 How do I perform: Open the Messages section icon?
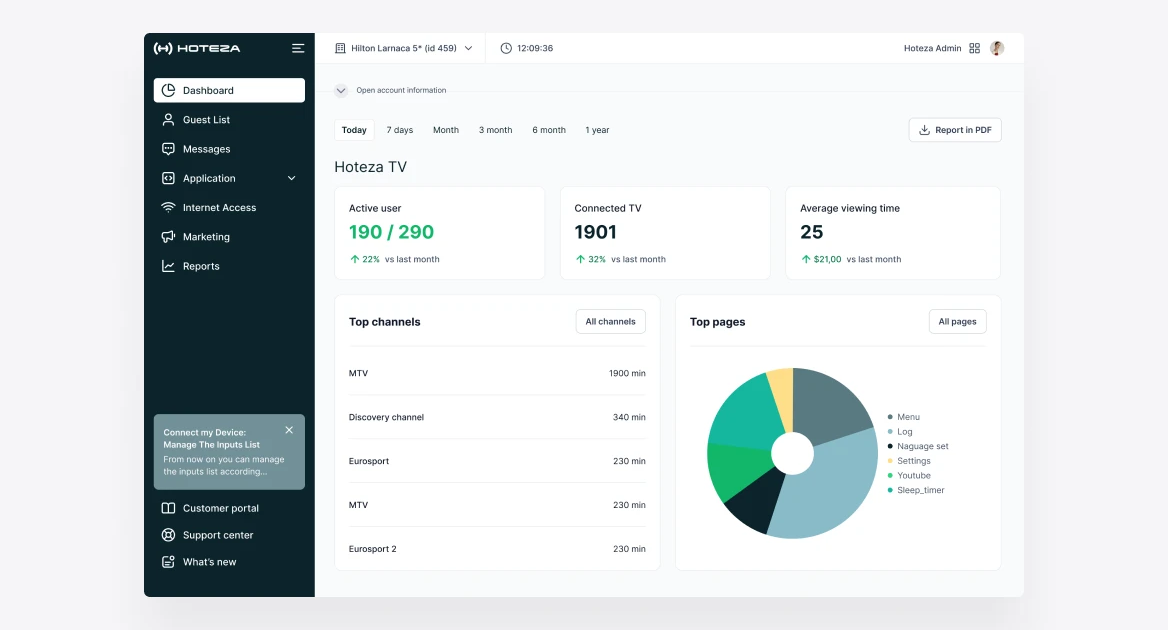click(168, 149)
